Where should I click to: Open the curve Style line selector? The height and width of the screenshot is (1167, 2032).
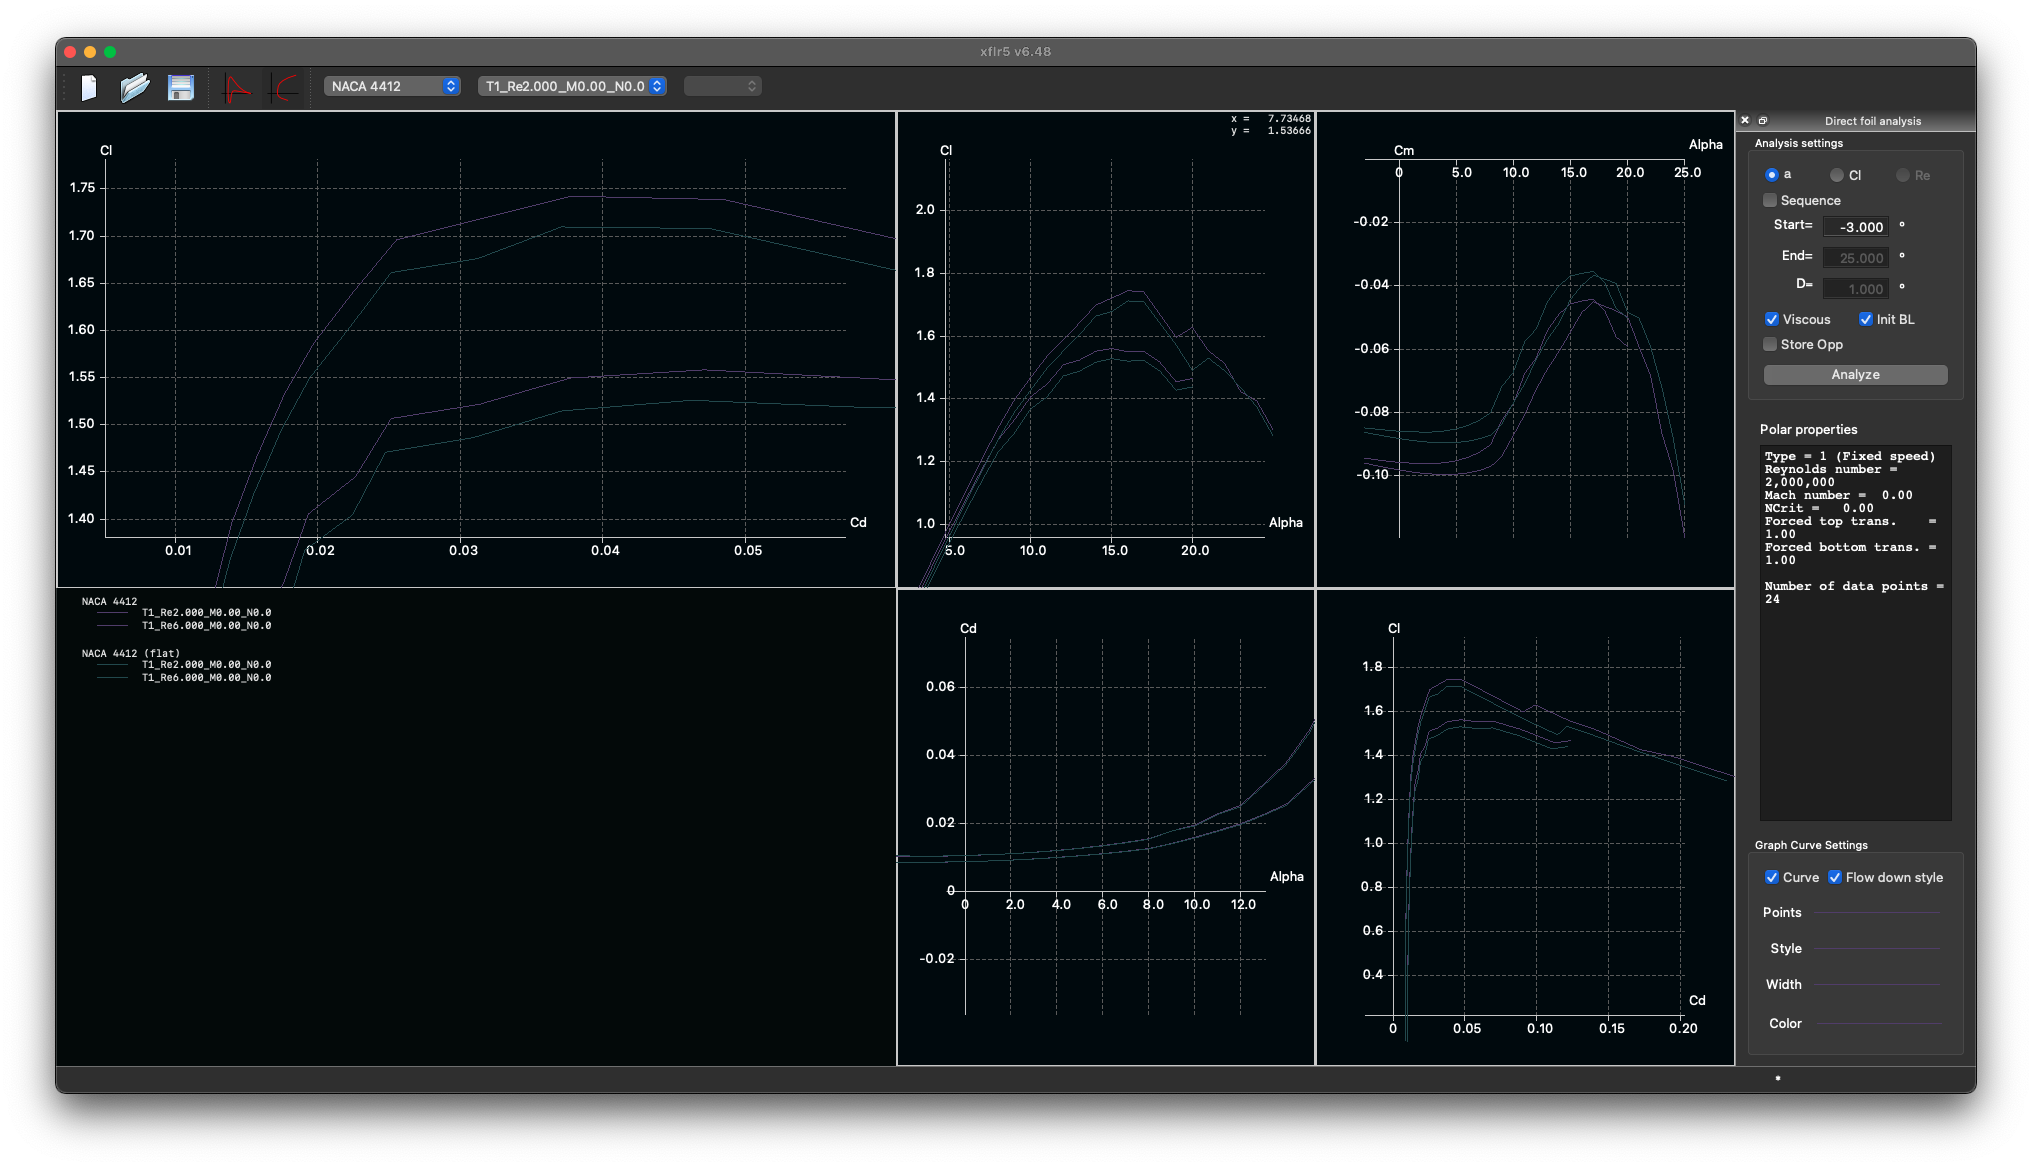click(1877, 948)
